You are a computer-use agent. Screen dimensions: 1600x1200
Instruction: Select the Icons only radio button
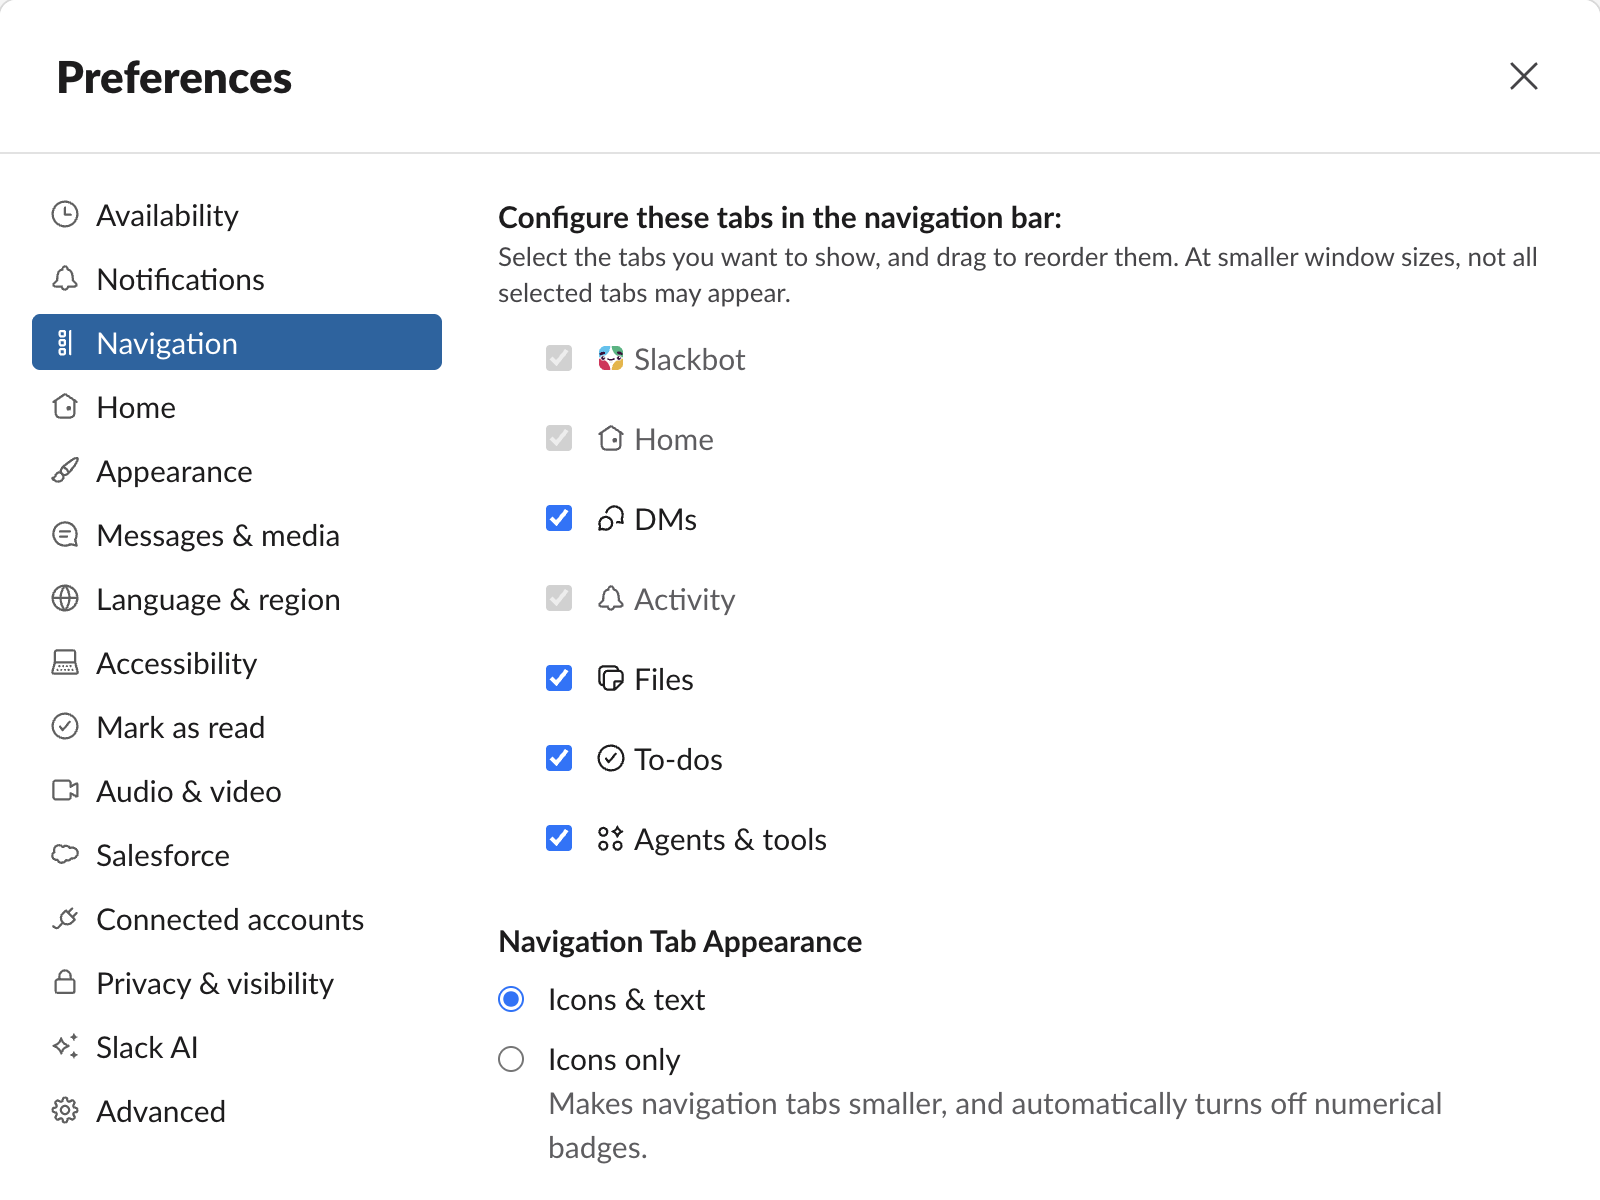[511, 1059]
